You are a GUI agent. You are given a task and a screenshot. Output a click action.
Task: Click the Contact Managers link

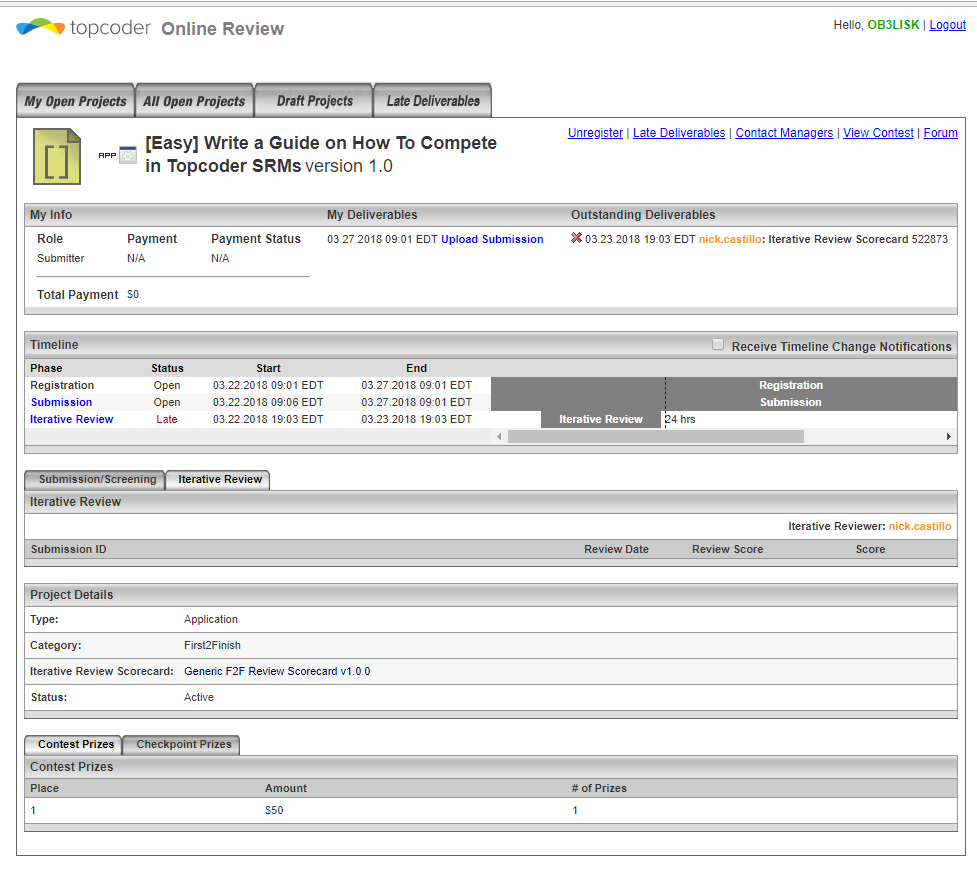pyautogui.click(x=784, y=133)
